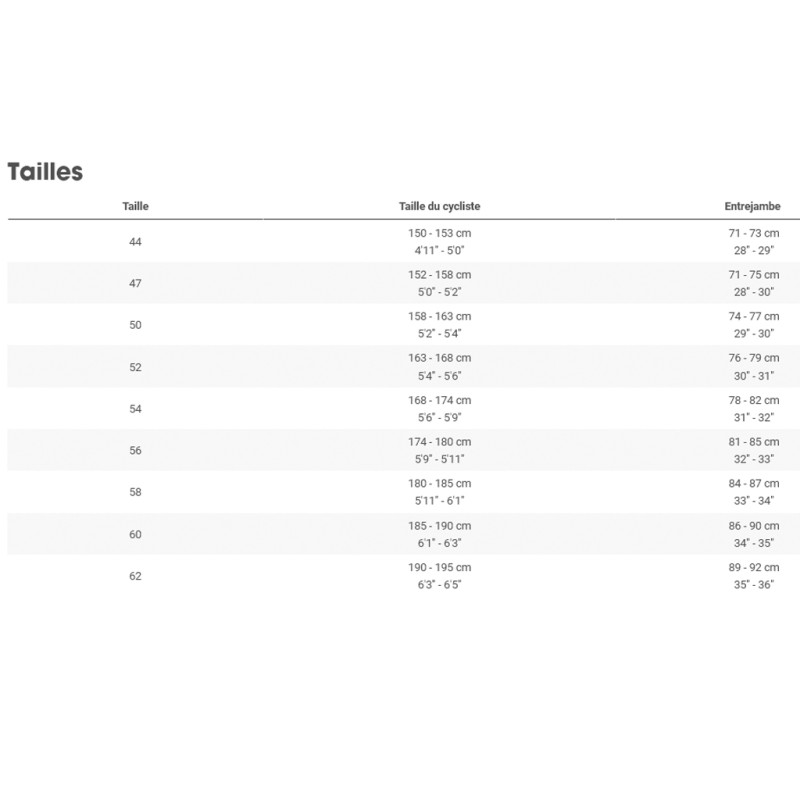Click the 5'9" - 5'11" height cell
800x800 pixels.
coord(440,459)
